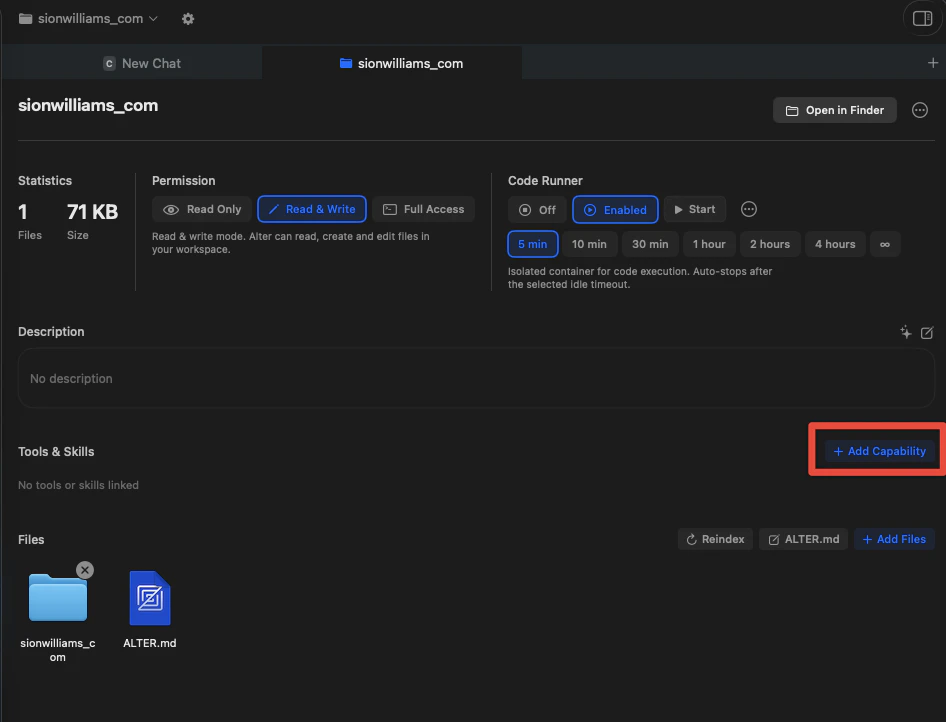The width and height of the screenshot is (946, 722).
Task: Select 2 hours idle timeout
Action: 770,244
